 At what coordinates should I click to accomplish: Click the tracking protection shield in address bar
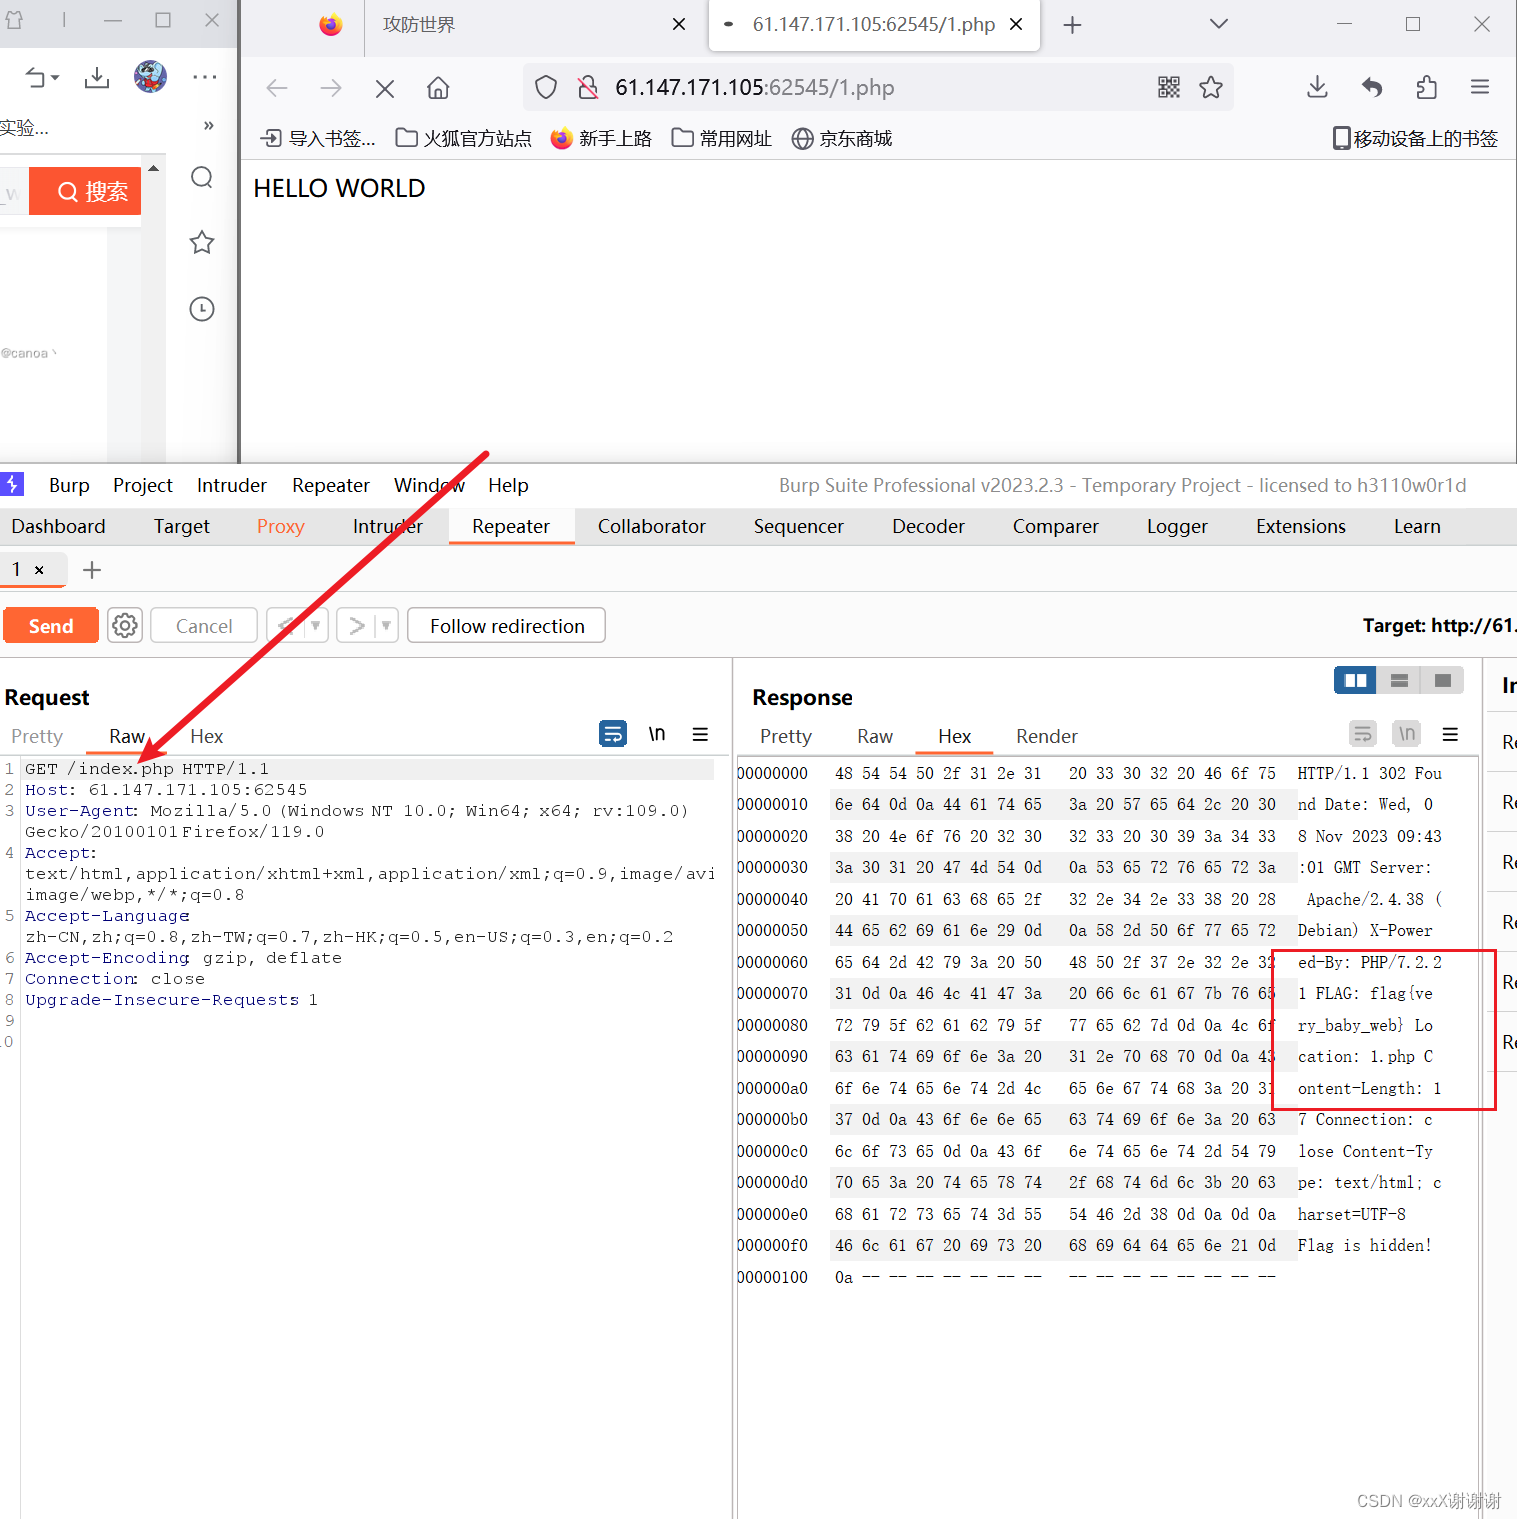point(545,87)
